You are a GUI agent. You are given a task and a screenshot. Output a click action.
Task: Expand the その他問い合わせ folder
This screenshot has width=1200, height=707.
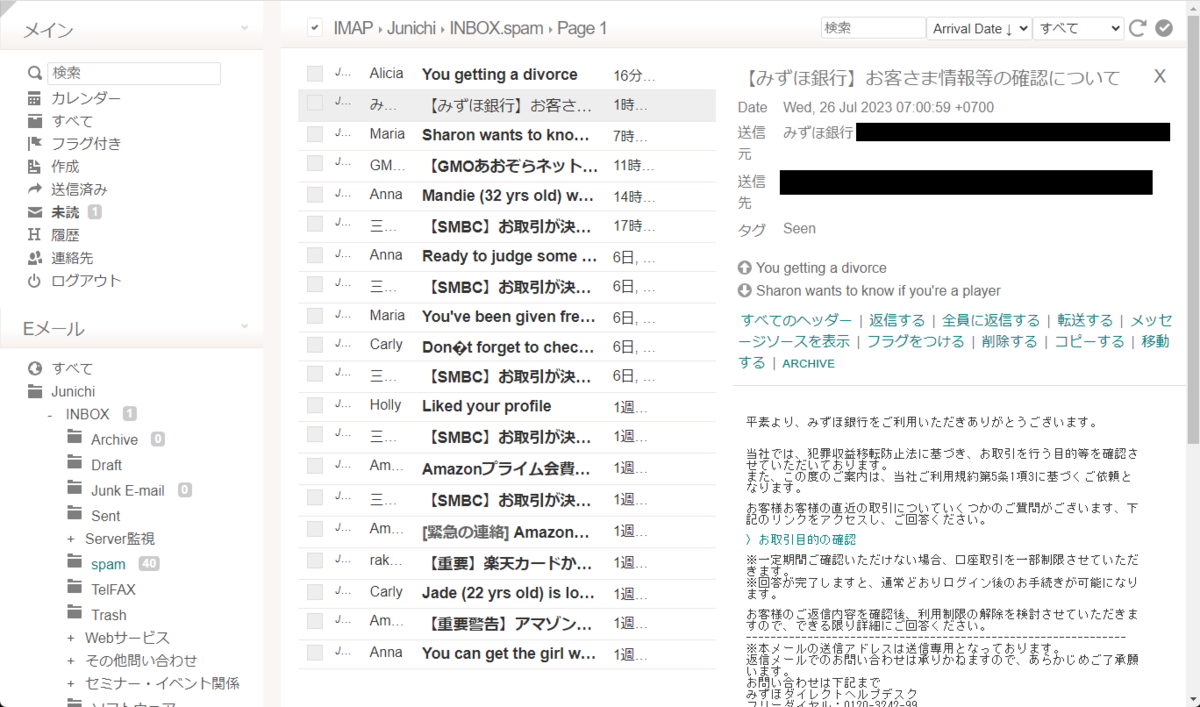point(71,661)
